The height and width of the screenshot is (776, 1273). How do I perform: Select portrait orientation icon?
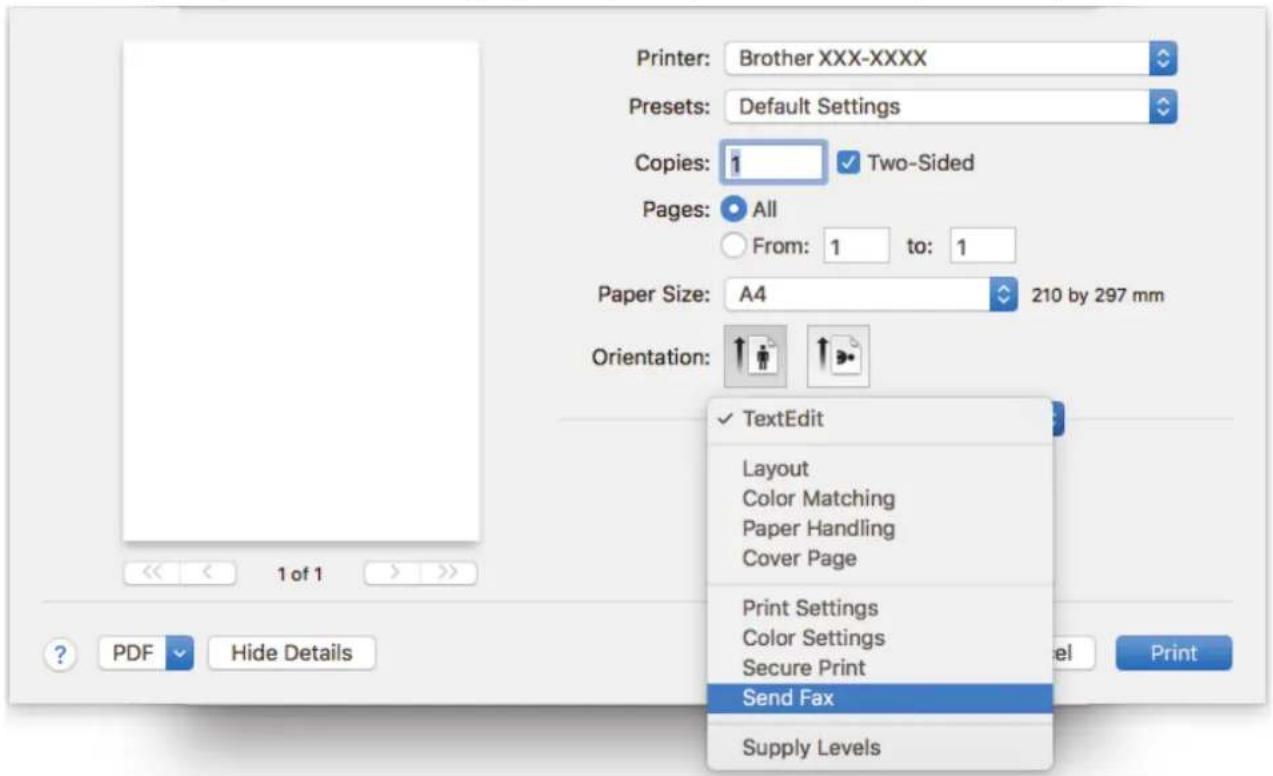755,356
